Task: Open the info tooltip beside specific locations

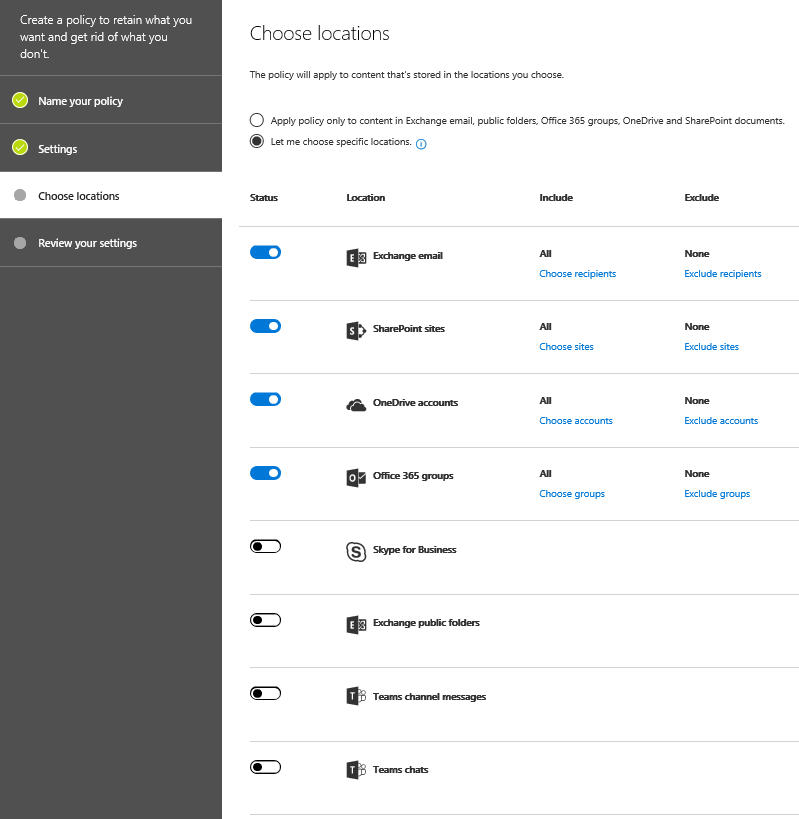Action: click(x=421, y=144)
